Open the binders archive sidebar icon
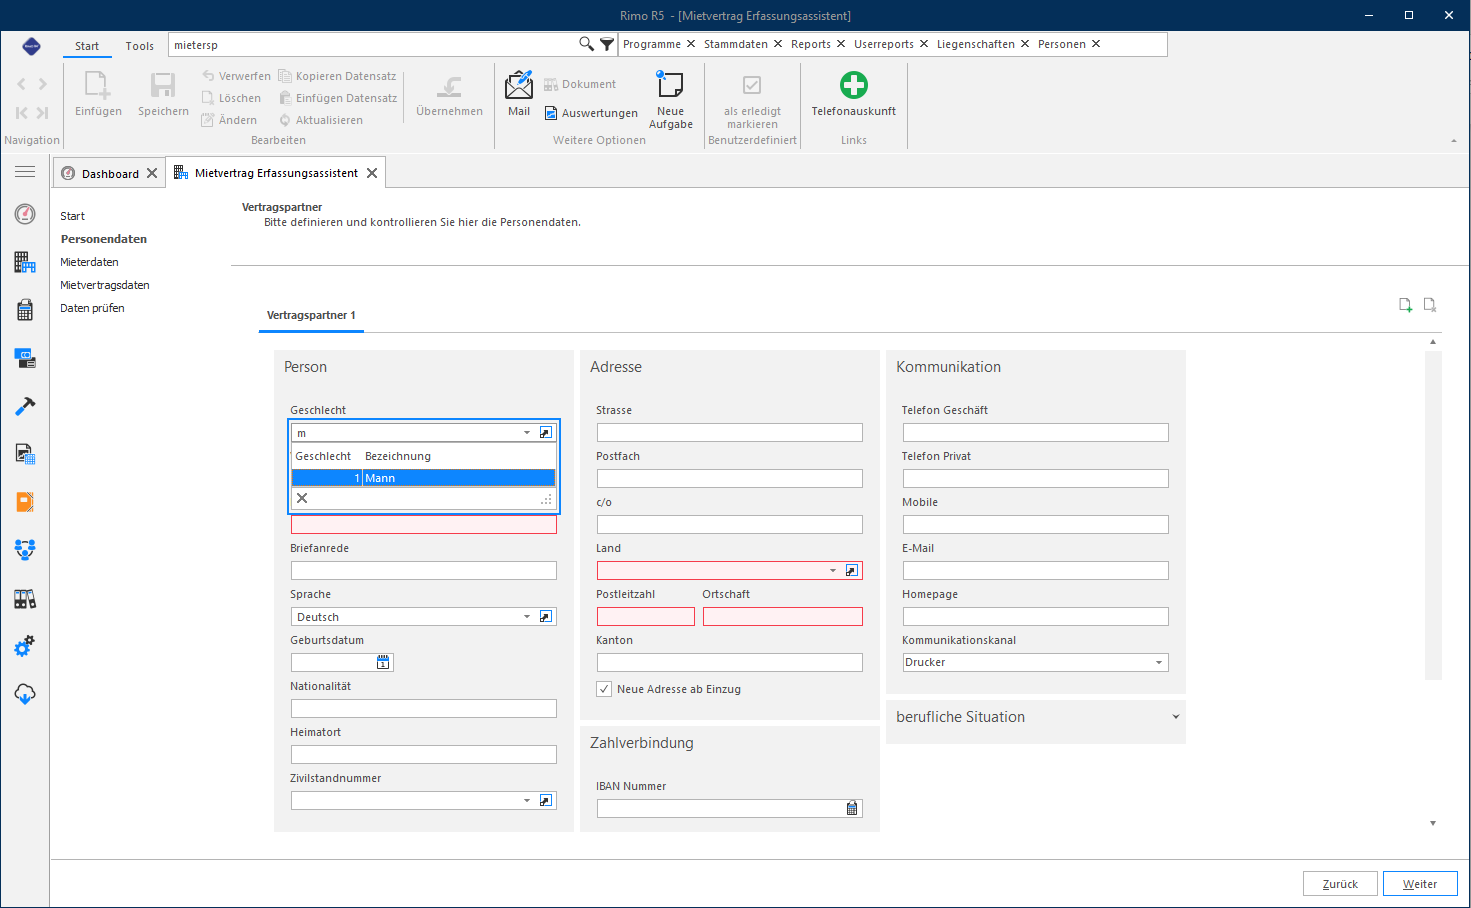This screenshot has width=1471, height=908. [25, 598]
